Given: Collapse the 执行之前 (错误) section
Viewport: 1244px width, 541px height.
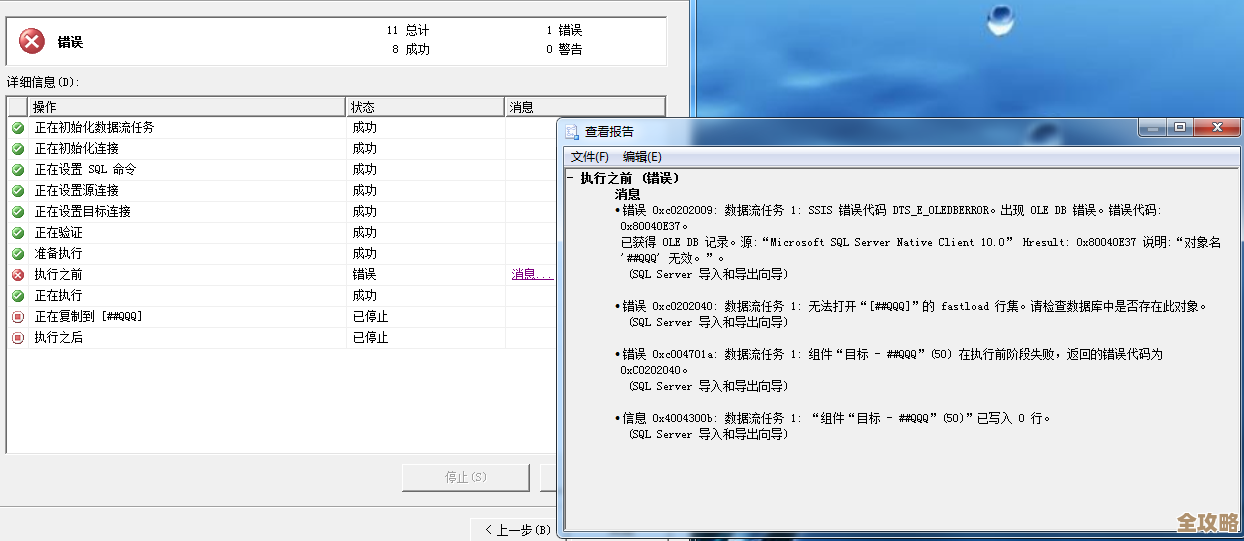Looking at the screenshot, I should click(570, 178).
